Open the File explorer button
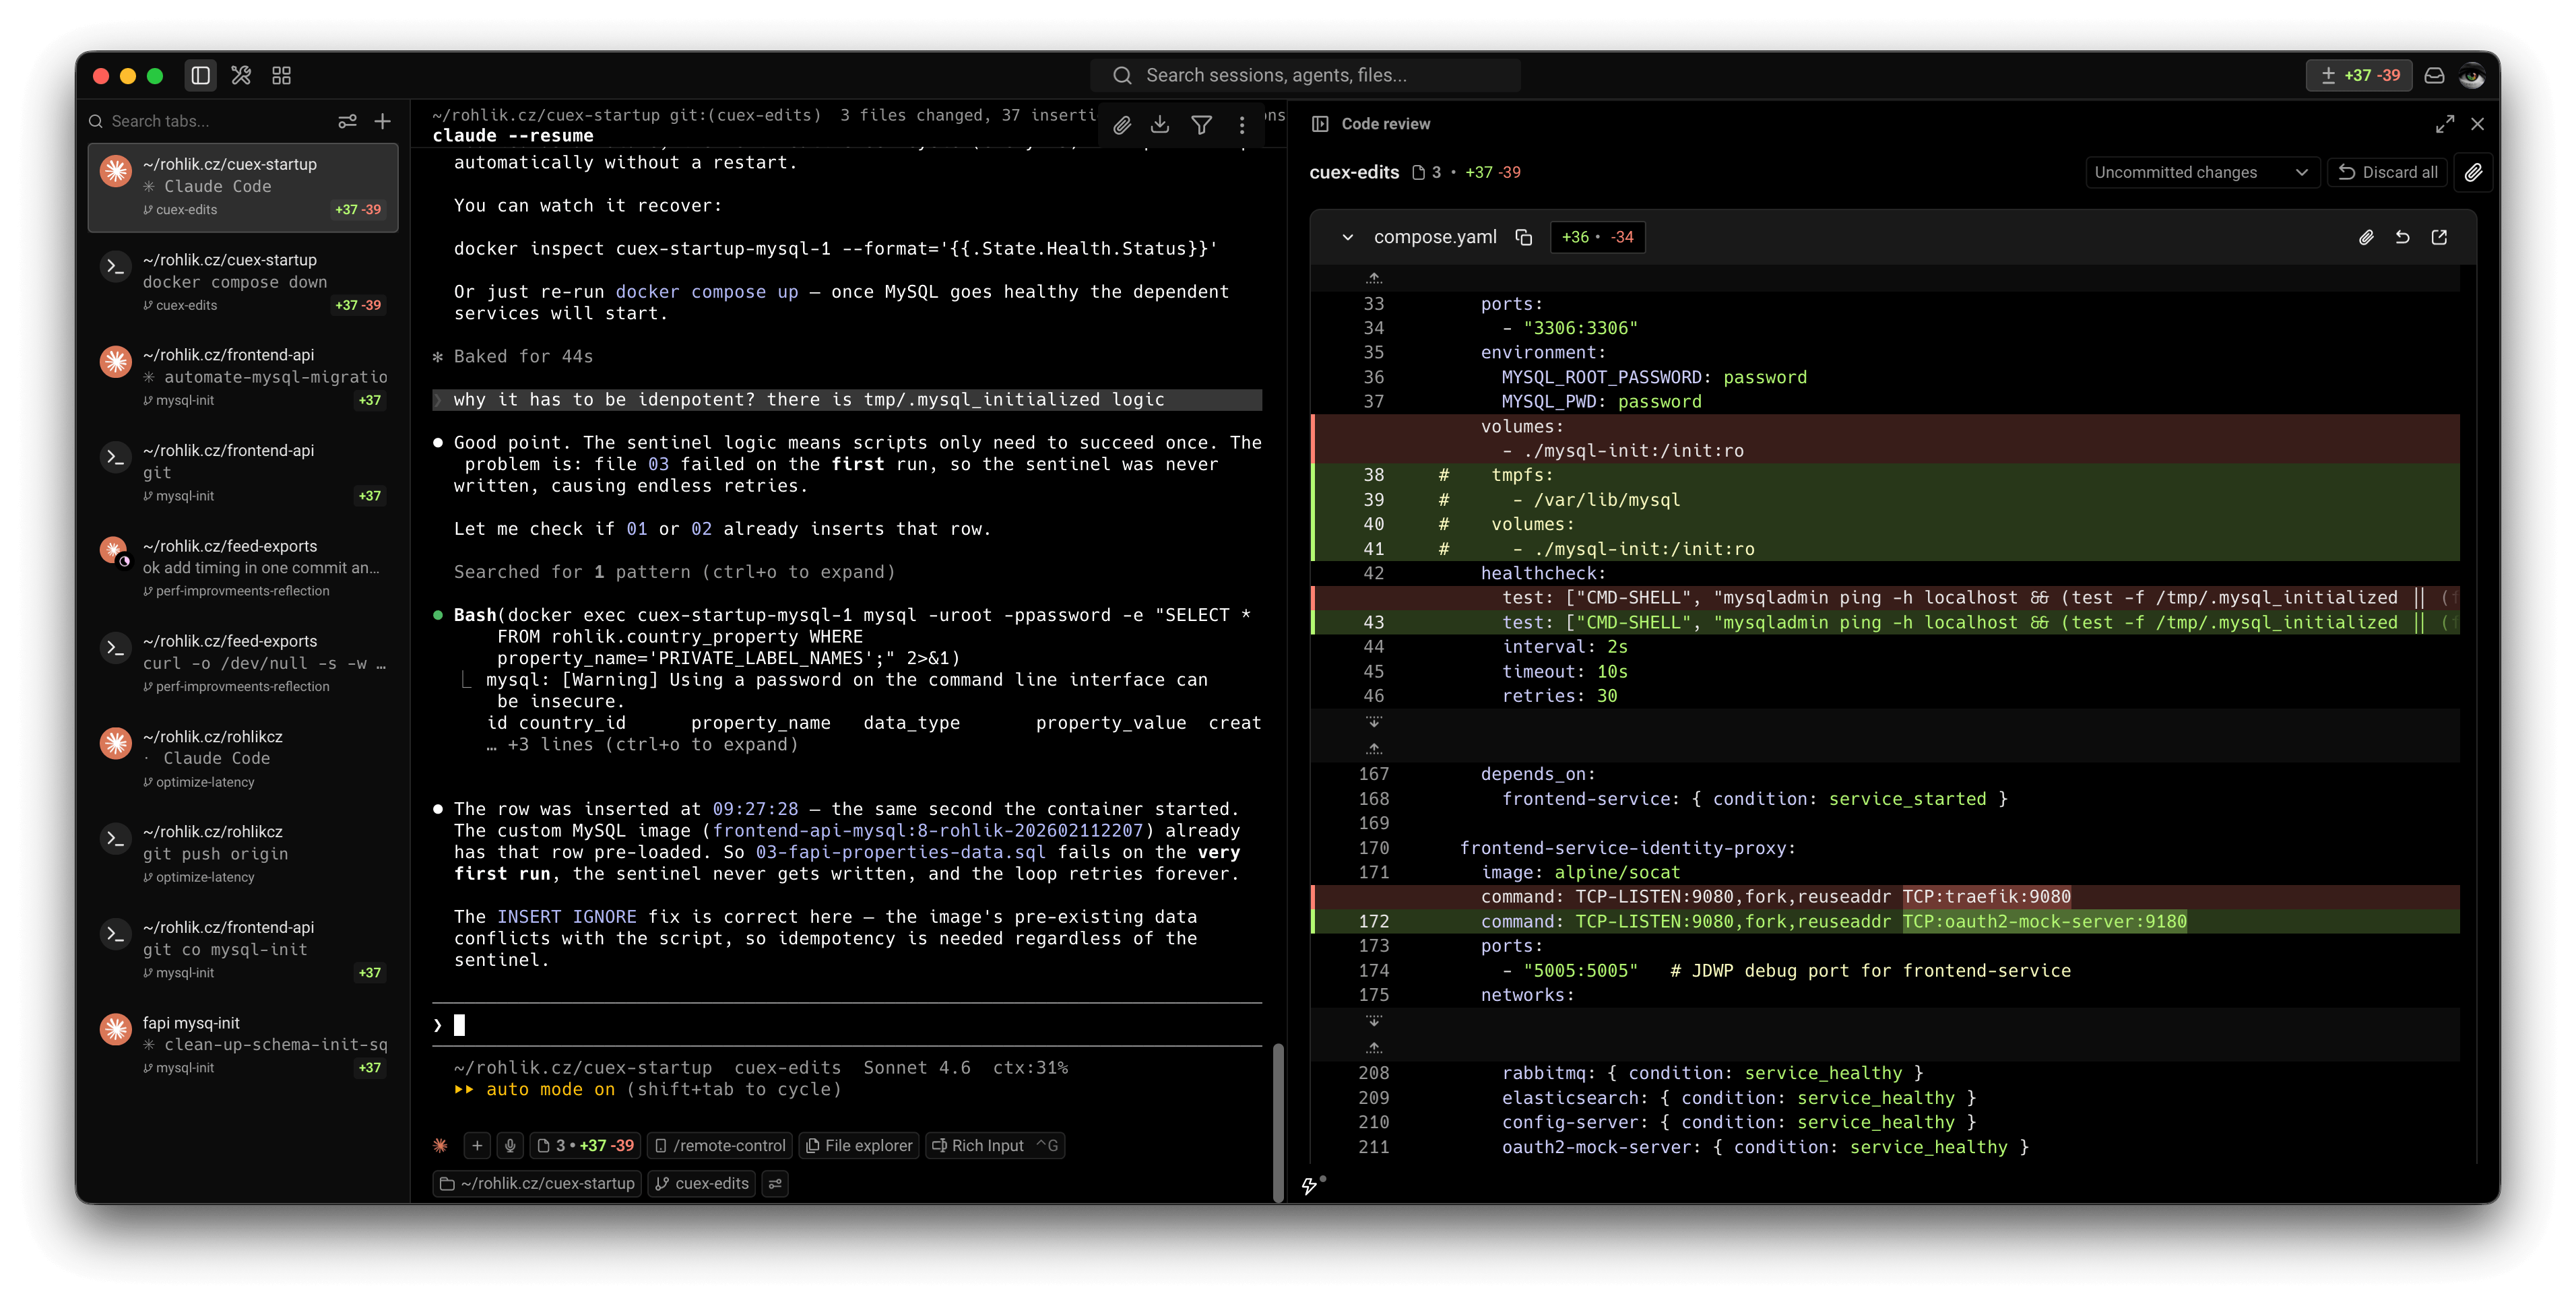Viewport: 2576px width, 1304px height. click(859, 1145)
